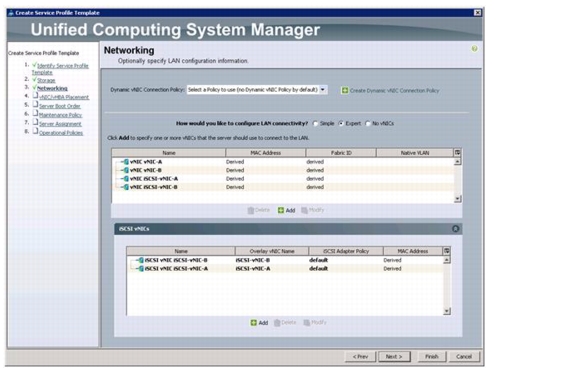Image resolution: width=576 pixels, height=371 pixels.
Task: Click Modify under the vNIC table
Action: 313,210
